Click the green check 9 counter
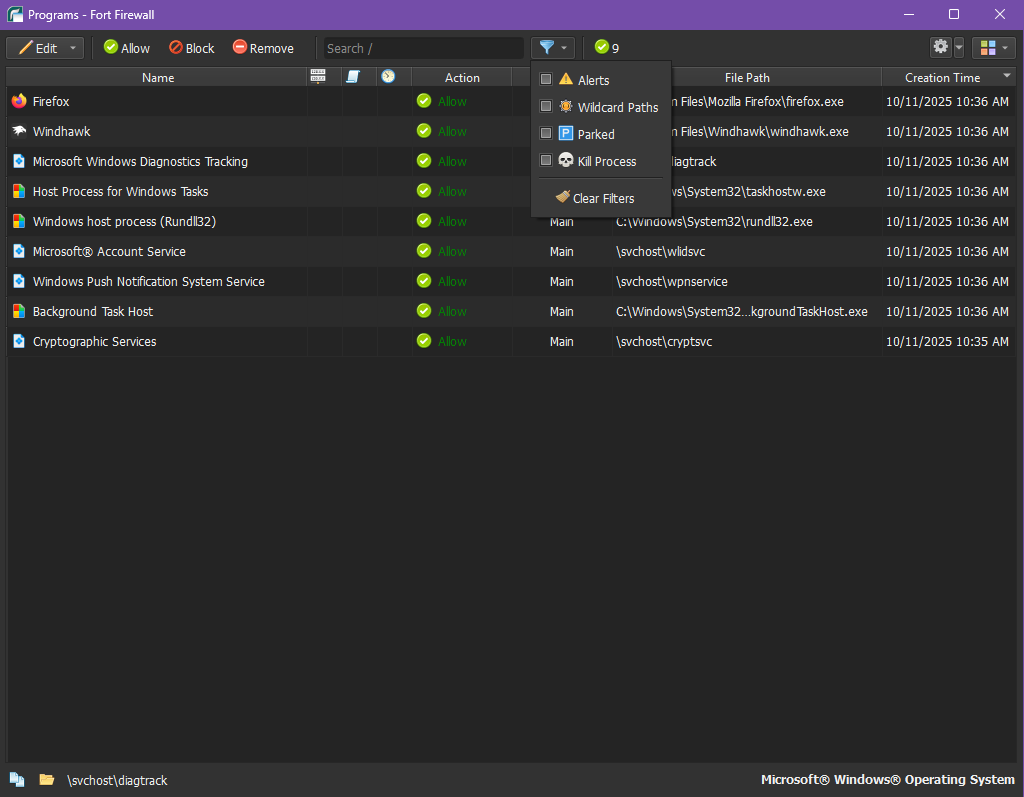This screenshot has height=797, width=1024. coord(607,48)
